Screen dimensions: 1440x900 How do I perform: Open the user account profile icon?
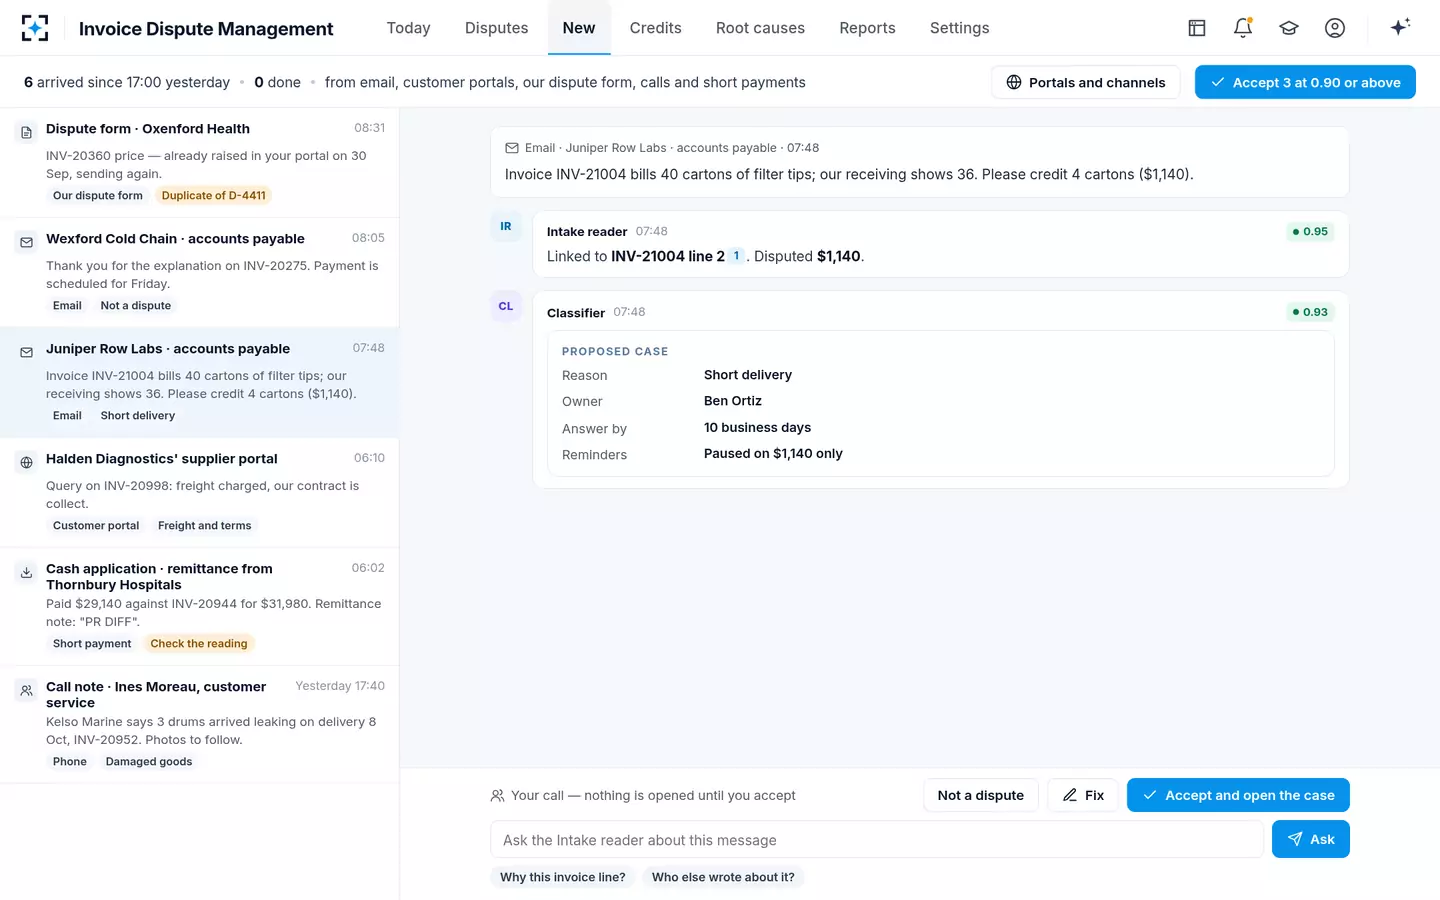point(1335,28)
